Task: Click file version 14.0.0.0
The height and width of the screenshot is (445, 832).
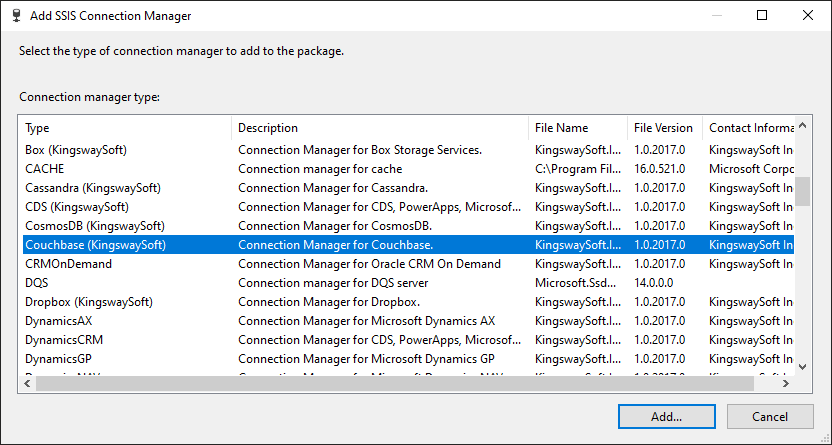Action: pyautogui.click(x=654, y=283)
